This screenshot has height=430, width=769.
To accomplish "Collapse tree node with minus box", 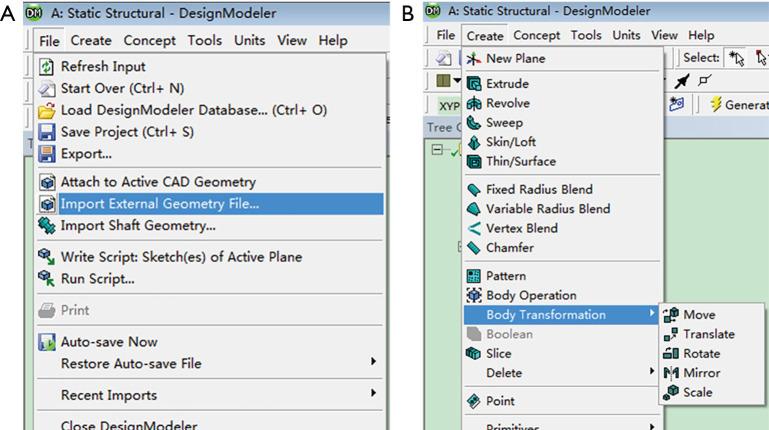I will 437,150.
